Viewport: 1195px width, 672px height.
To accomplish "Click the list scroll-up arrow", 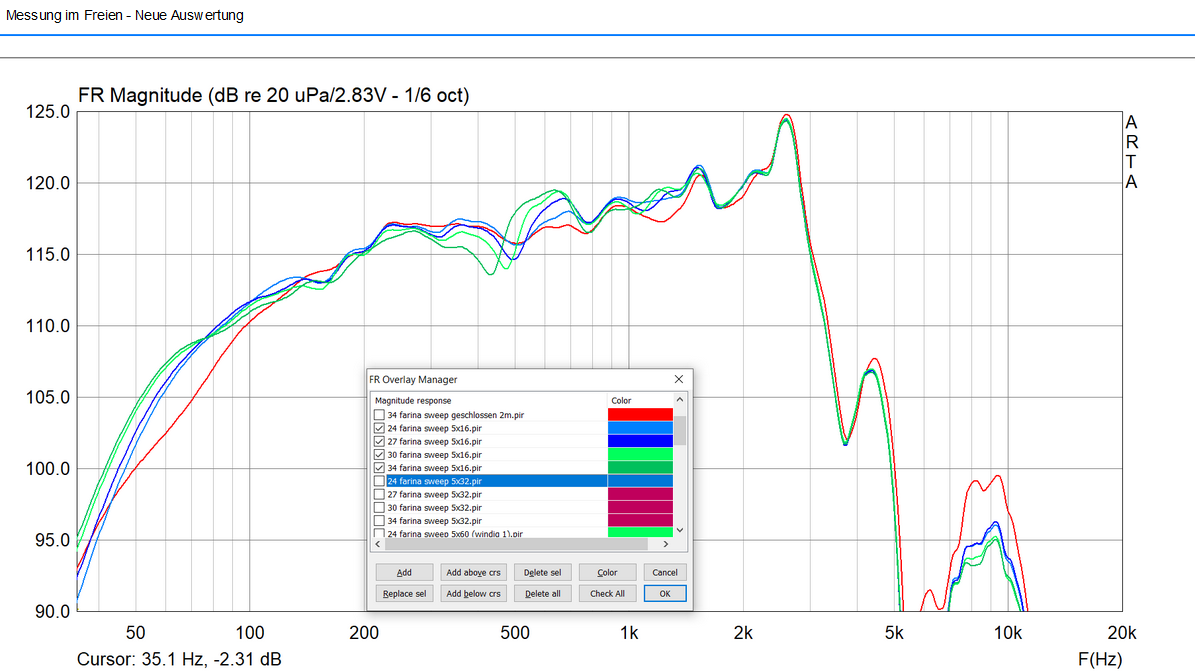I will tap(680, 399).
